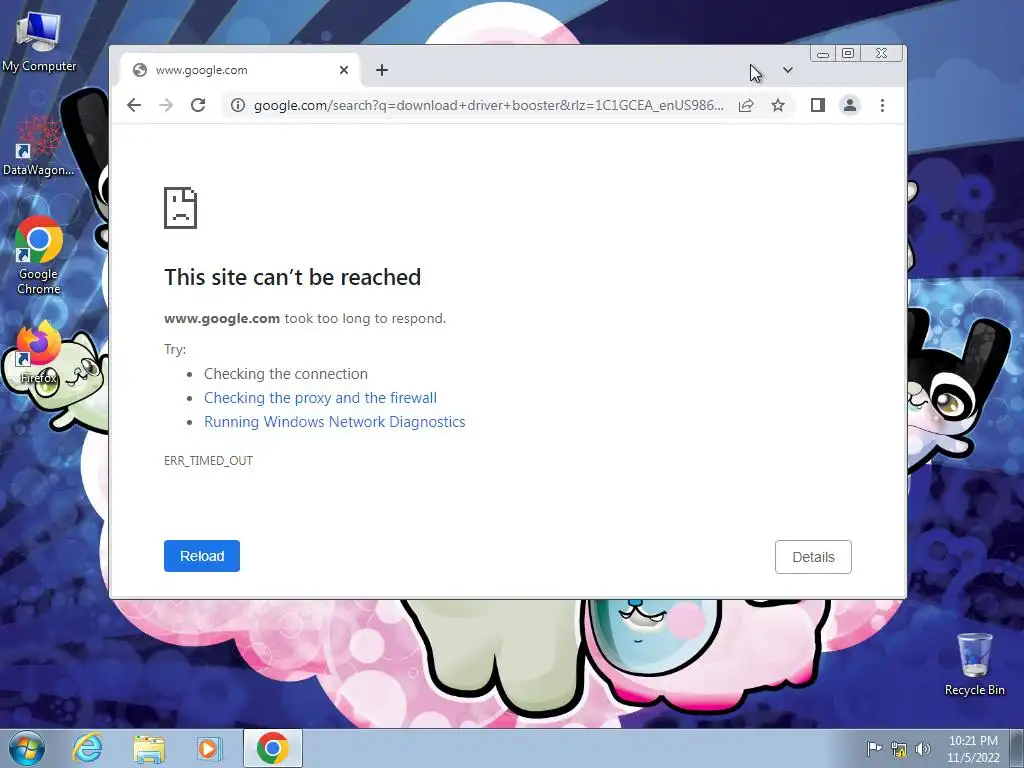Select the www.google.com tab
This screenshot has height=768, width=1024.
click(x=240, y=70)
